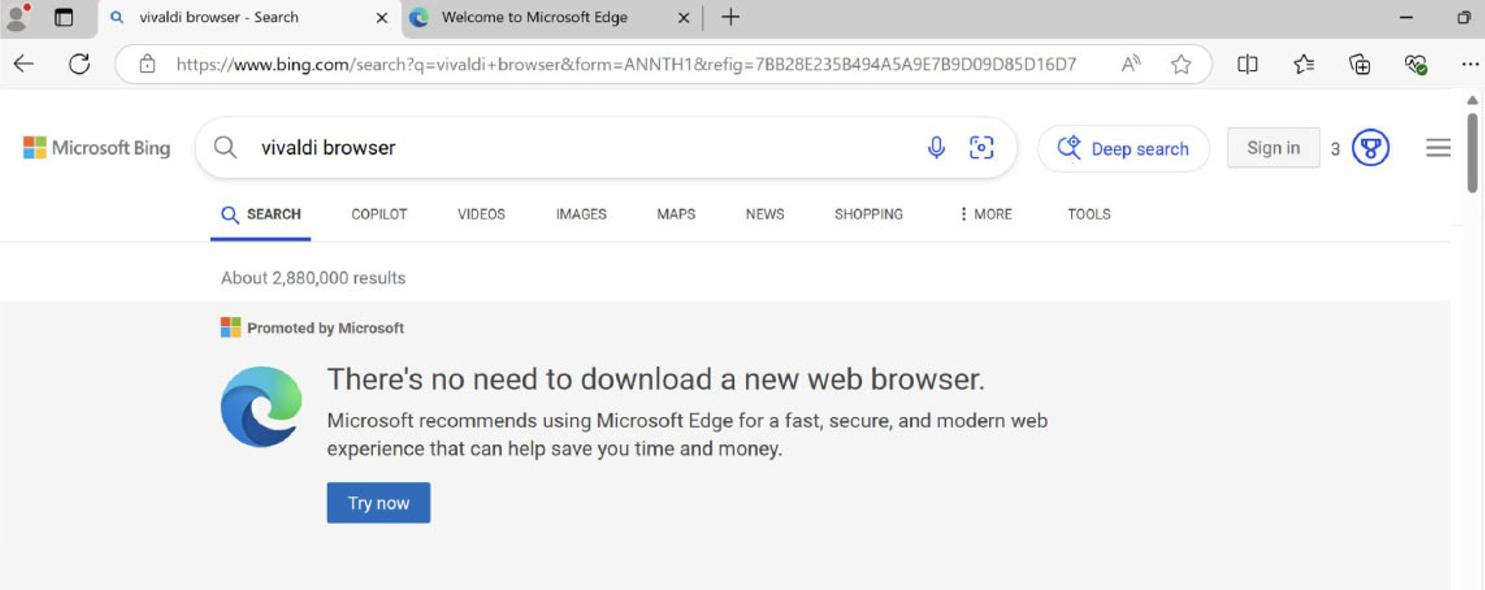Select the SEARCH tab
1485x590 pixels.
[x=260, y=214]
